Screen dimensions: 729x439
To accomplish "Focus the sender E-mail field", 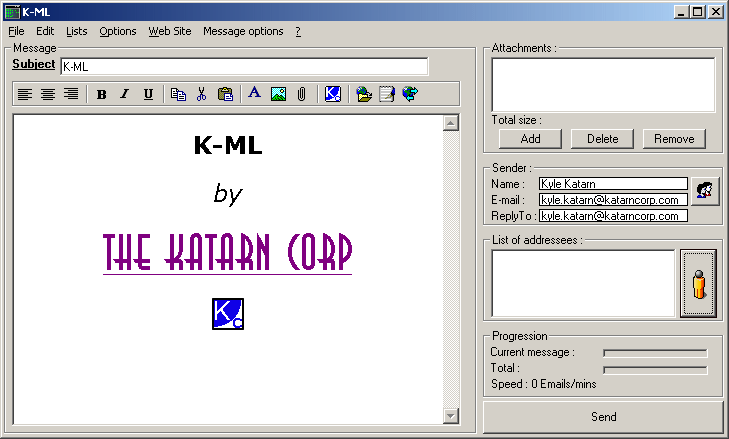I will [613, 200].
